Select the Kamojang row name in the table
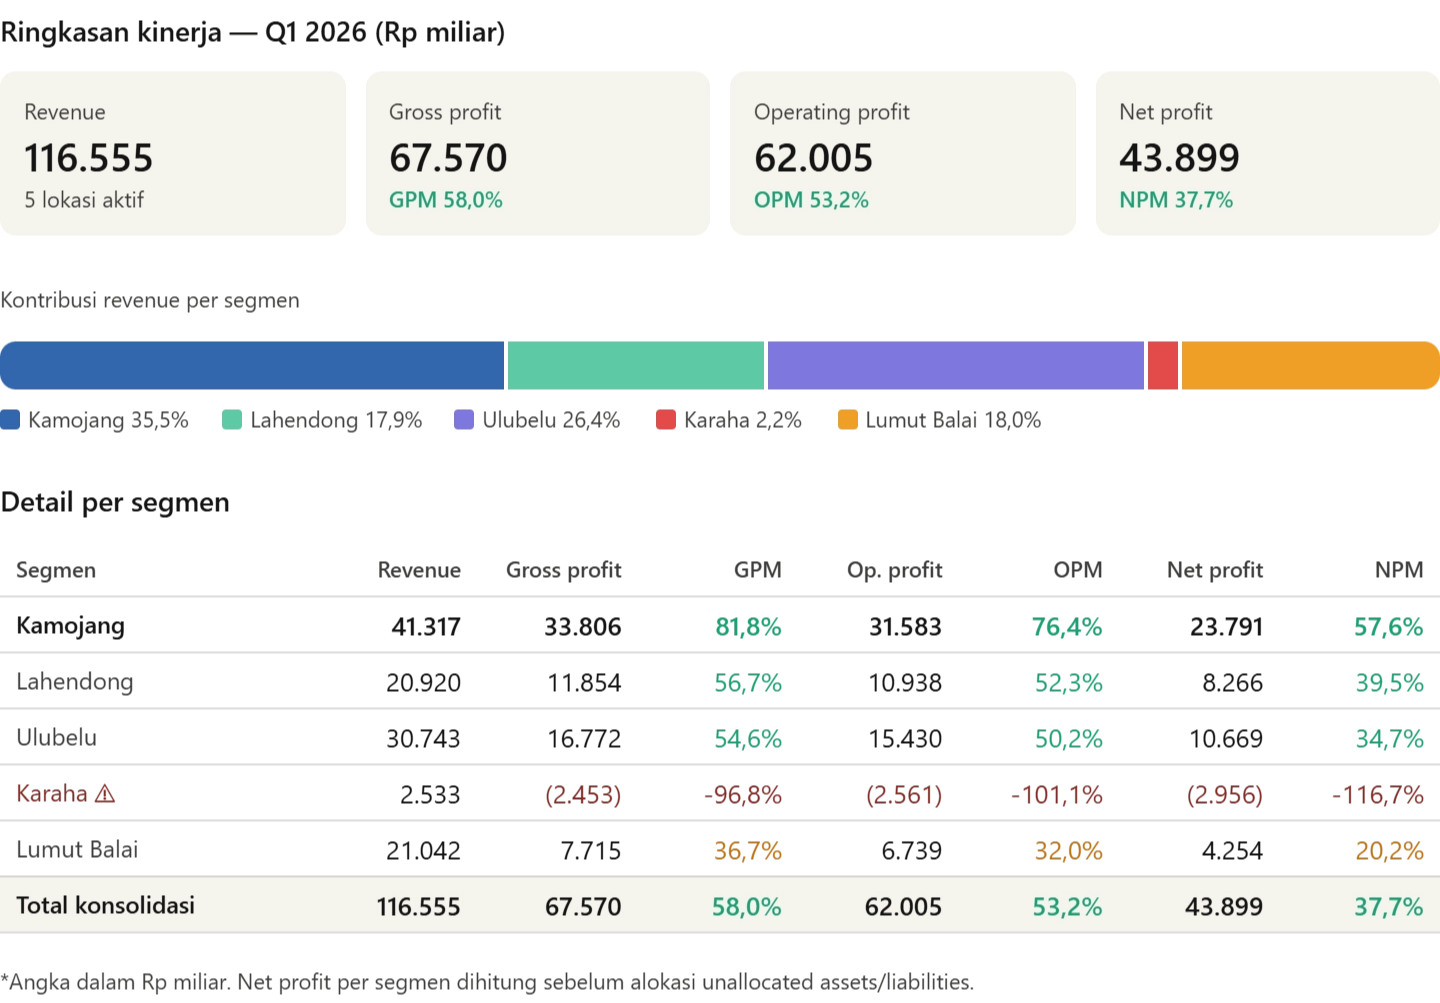This screenshot has width=1440, height=1003. click(x=71, y=626)
